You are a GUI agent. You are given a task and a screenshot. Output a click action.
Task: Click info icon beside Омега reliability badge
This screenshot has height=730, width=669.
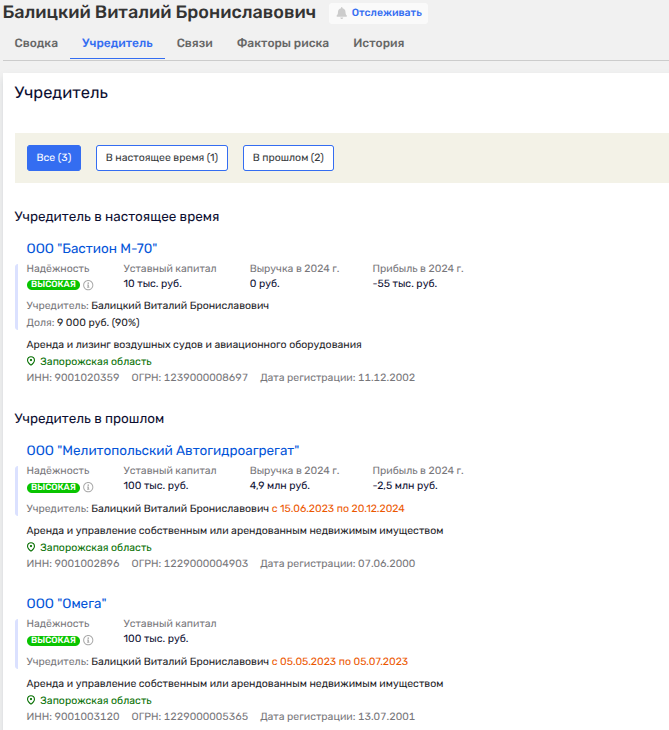pos(88,640)
